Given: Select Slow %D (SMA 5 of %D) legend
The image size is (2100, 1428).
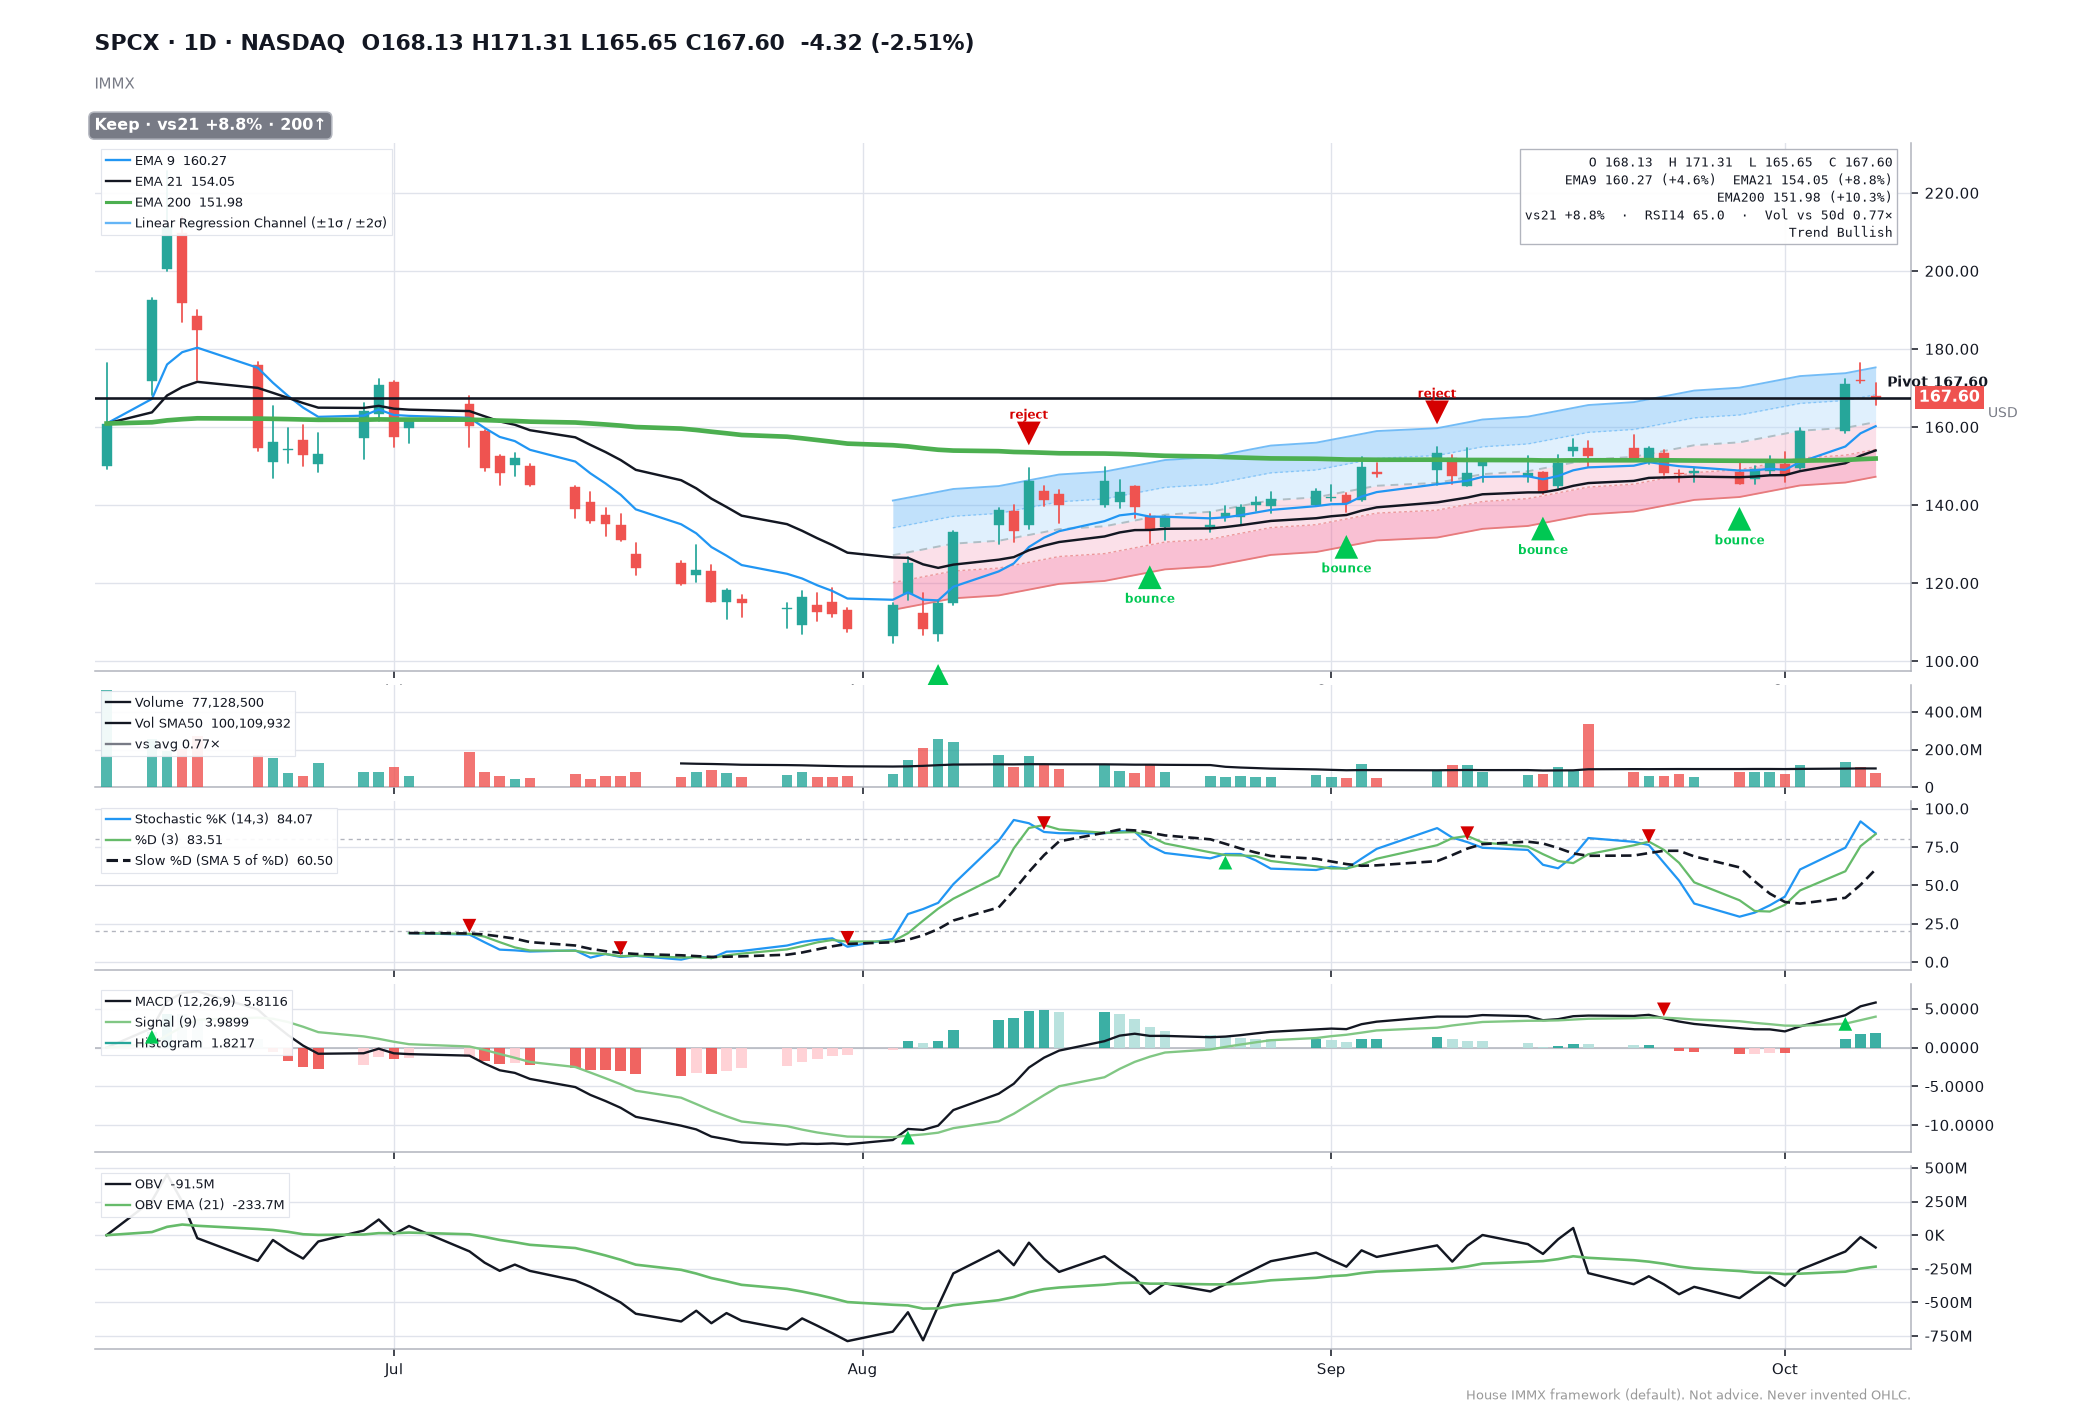Looking at the screenshot, I should (x=219, y=861).
